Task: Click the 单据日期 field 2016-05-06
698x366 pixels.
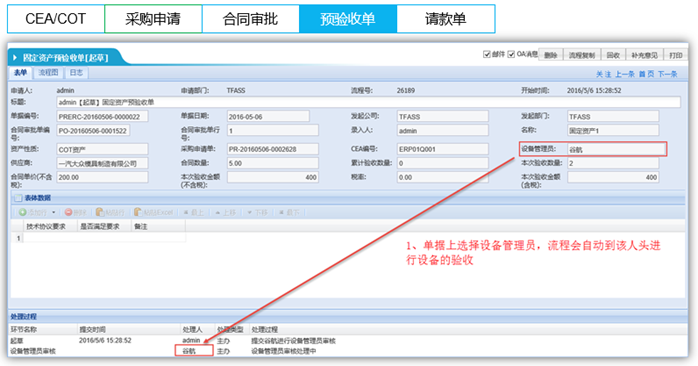Action: [x=268, y=117]
